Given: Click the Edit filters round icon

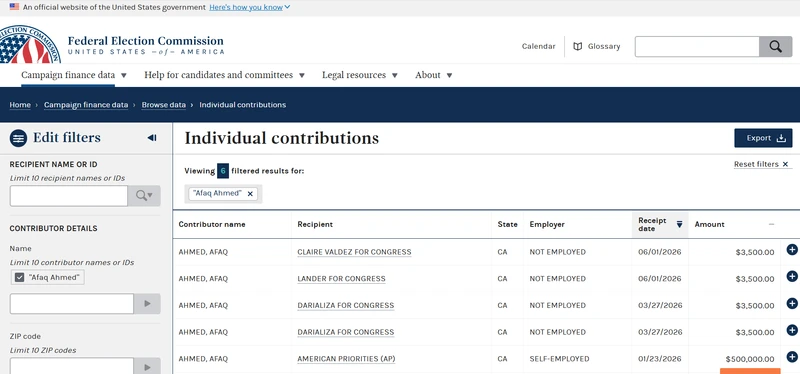Looking at the screenshot, I should (18, 138).
